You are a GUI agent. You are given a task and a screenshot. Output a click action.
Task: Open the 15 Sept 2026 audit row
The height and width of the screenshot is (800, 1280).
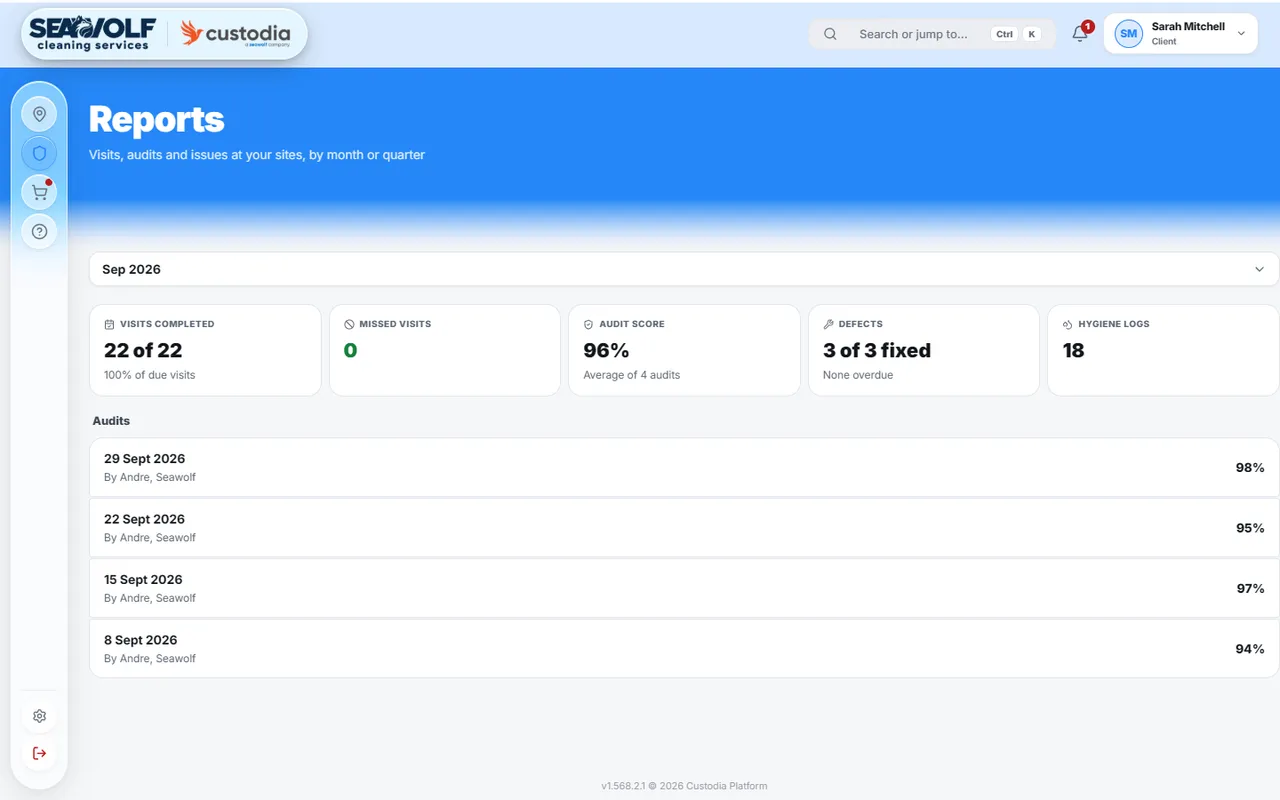pos(684,588)
